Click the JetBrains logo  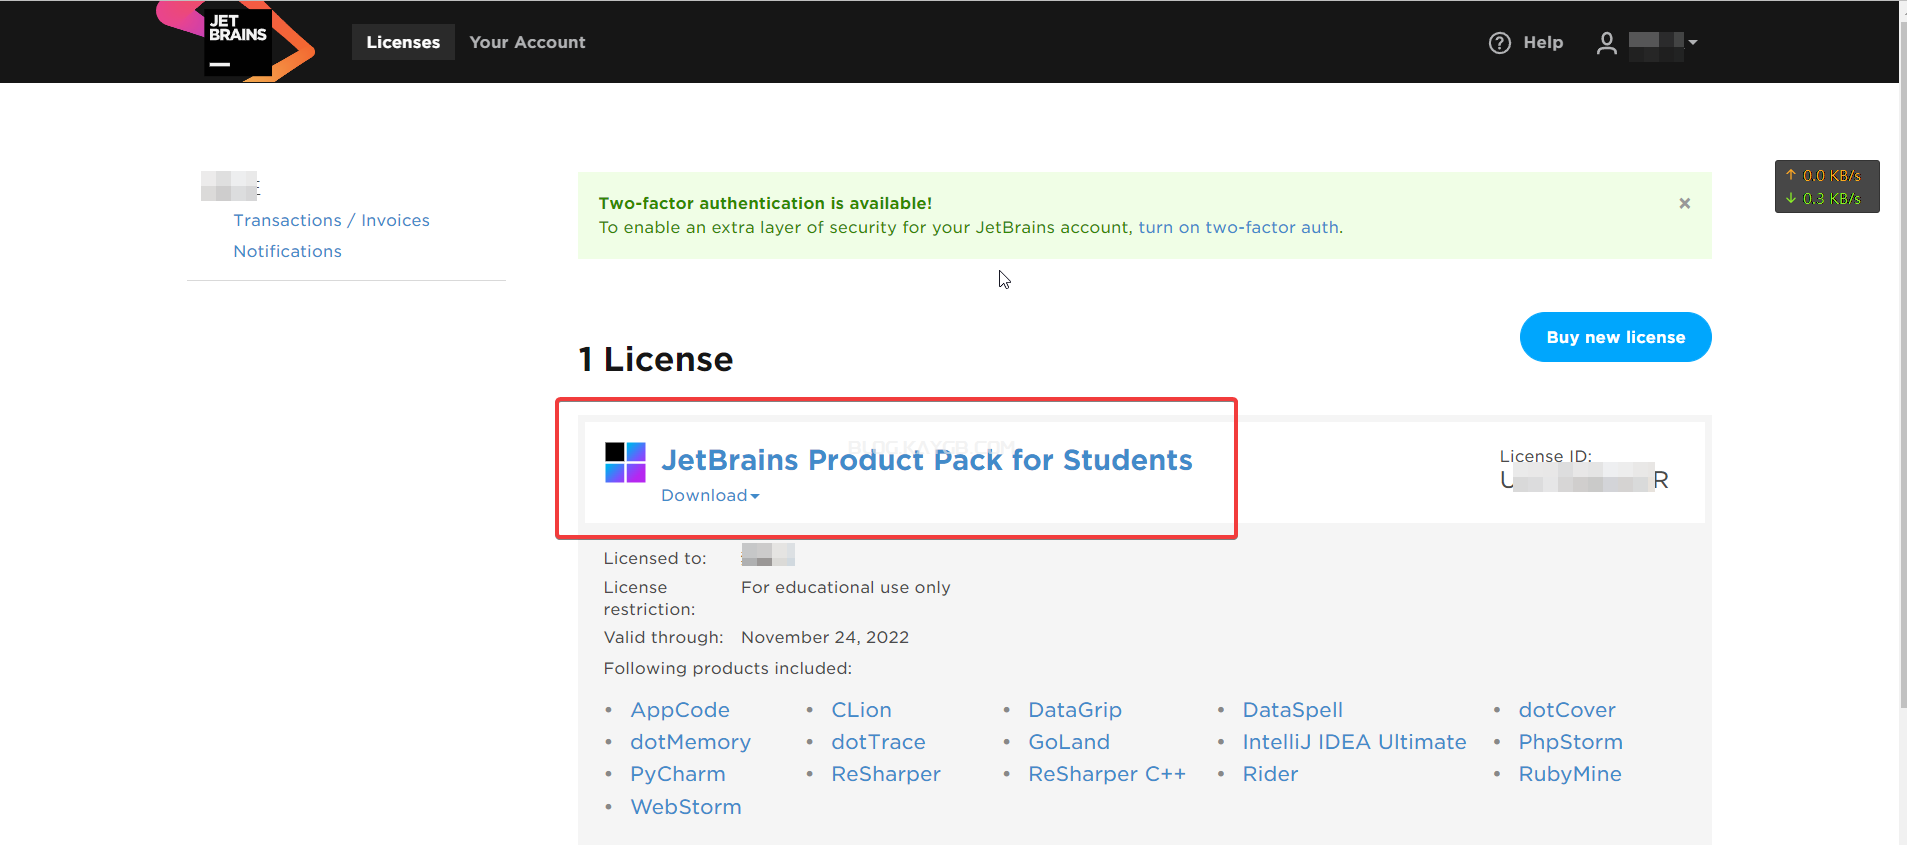pyautogui.click(x=237, y=41)
